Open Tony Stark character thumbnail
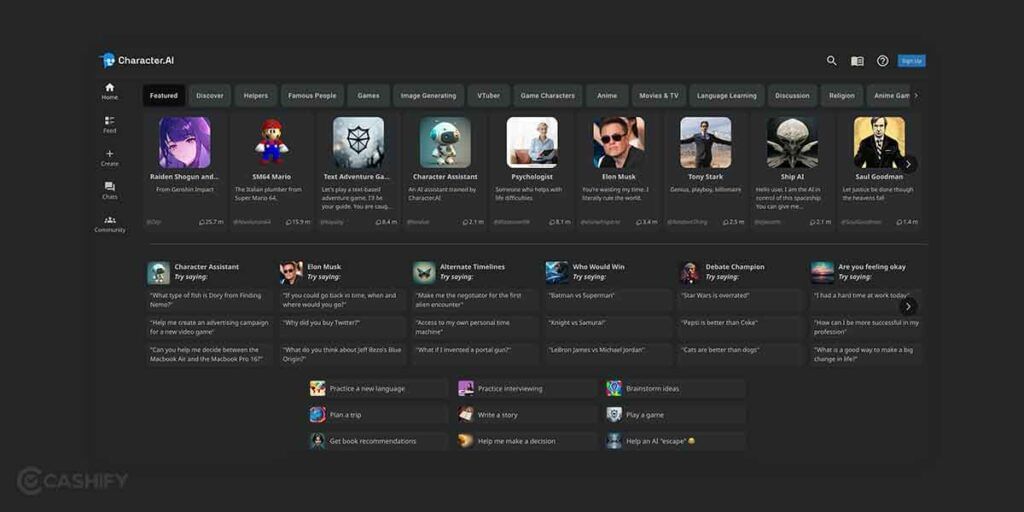Image resolution: width=1024 pixels, height=512 pixels. (x=705, y=142)
